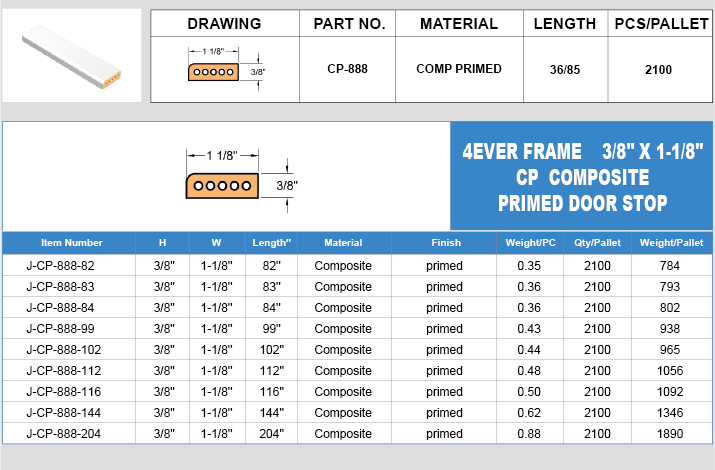The height and width of the screenshot is (470, 715).
Task: Select item J-CP-888-144
Action: pyautogui.click(x=64, y=413)
